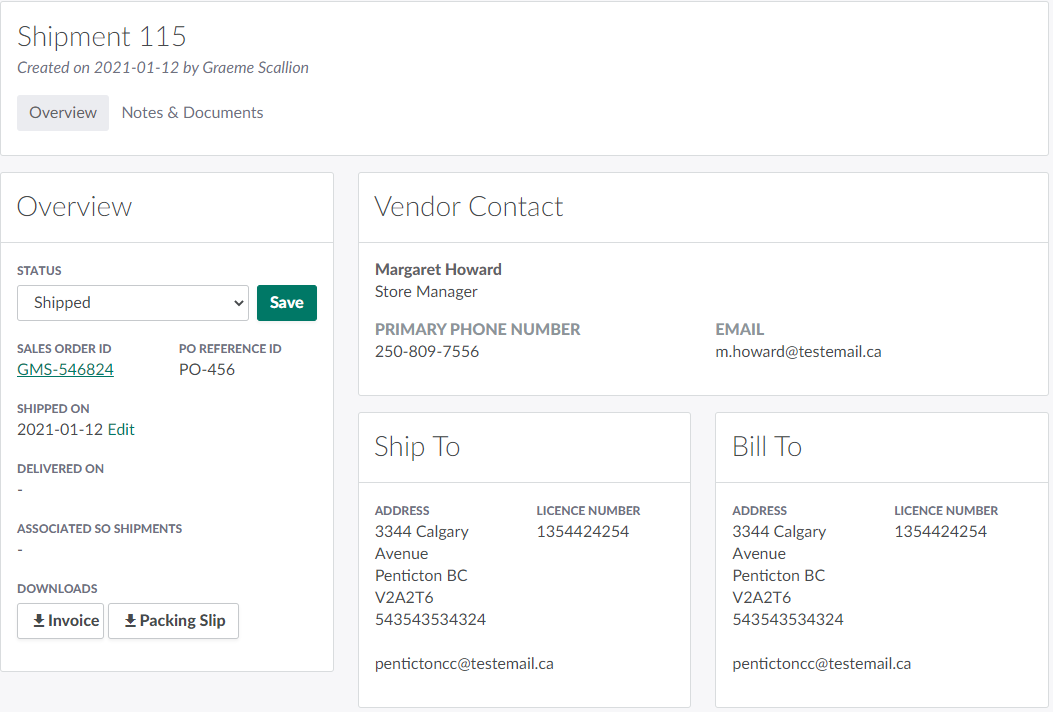1053x712 pixels.
Task: Select the Overview tab
Action: (63, 113)
